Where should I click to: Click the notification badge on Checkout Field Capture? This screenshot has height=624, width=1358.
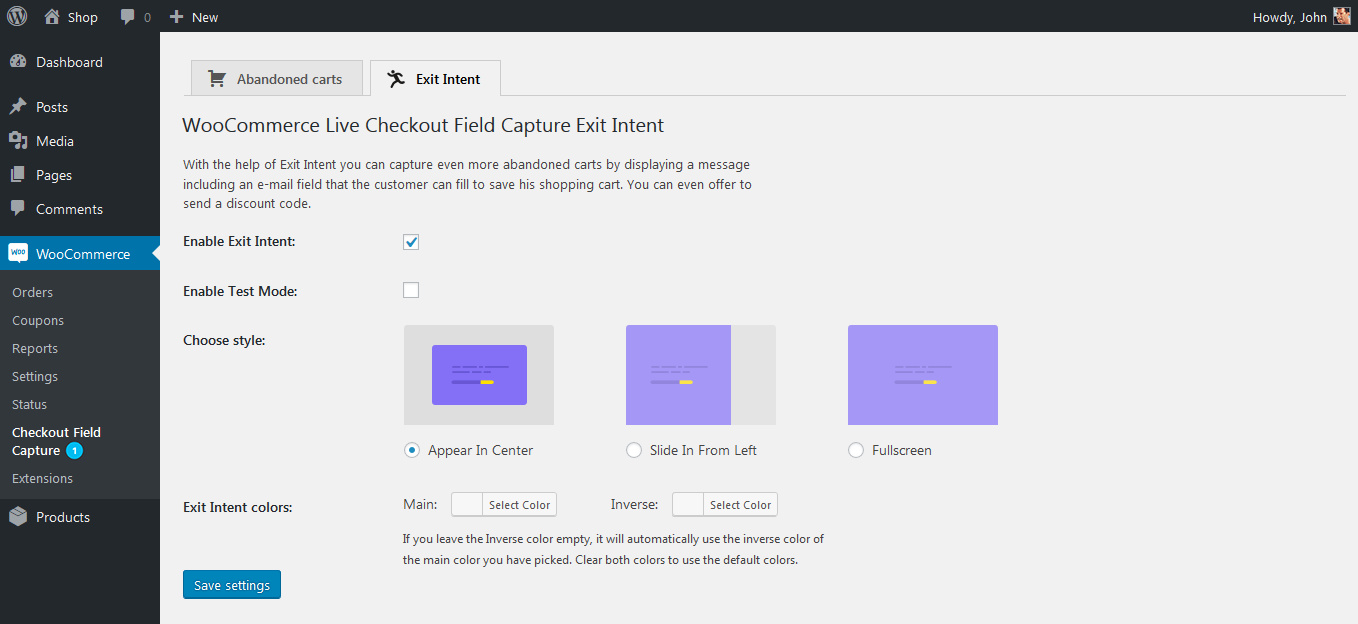(x=74, y=451)
